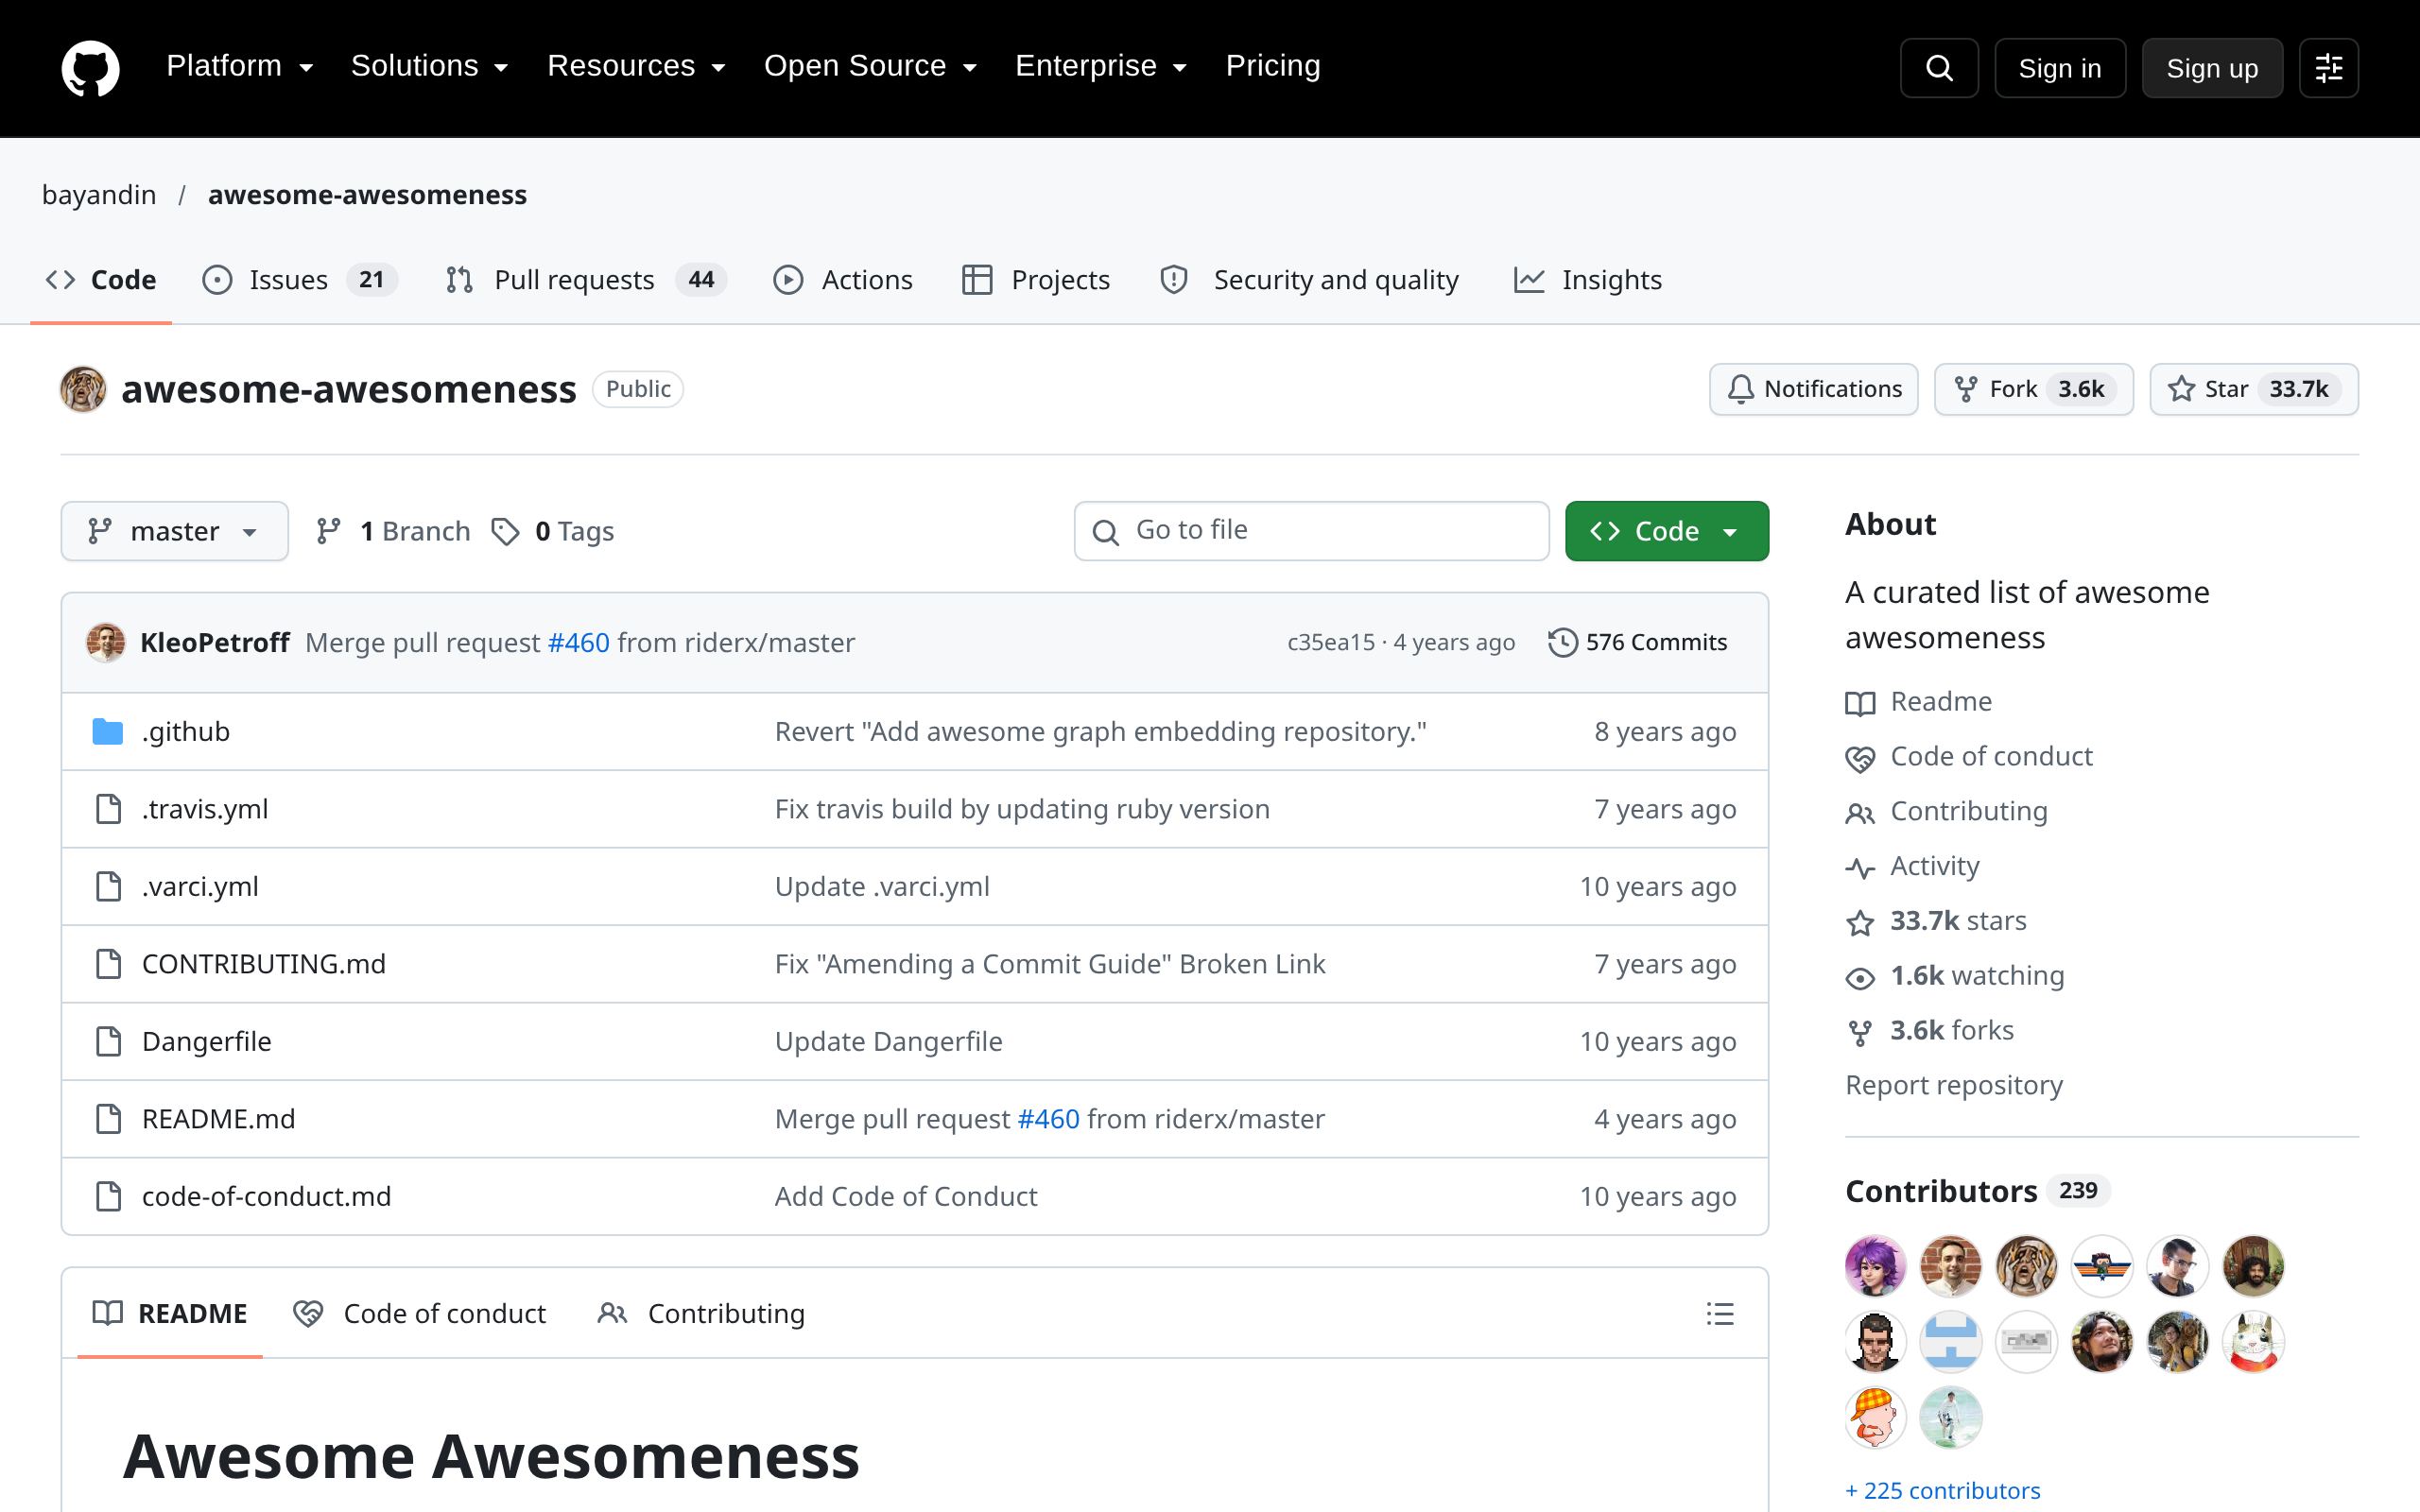Select the Contributing README tab
This screenshot has width=2420, height=1512.
pos(701,1313)
